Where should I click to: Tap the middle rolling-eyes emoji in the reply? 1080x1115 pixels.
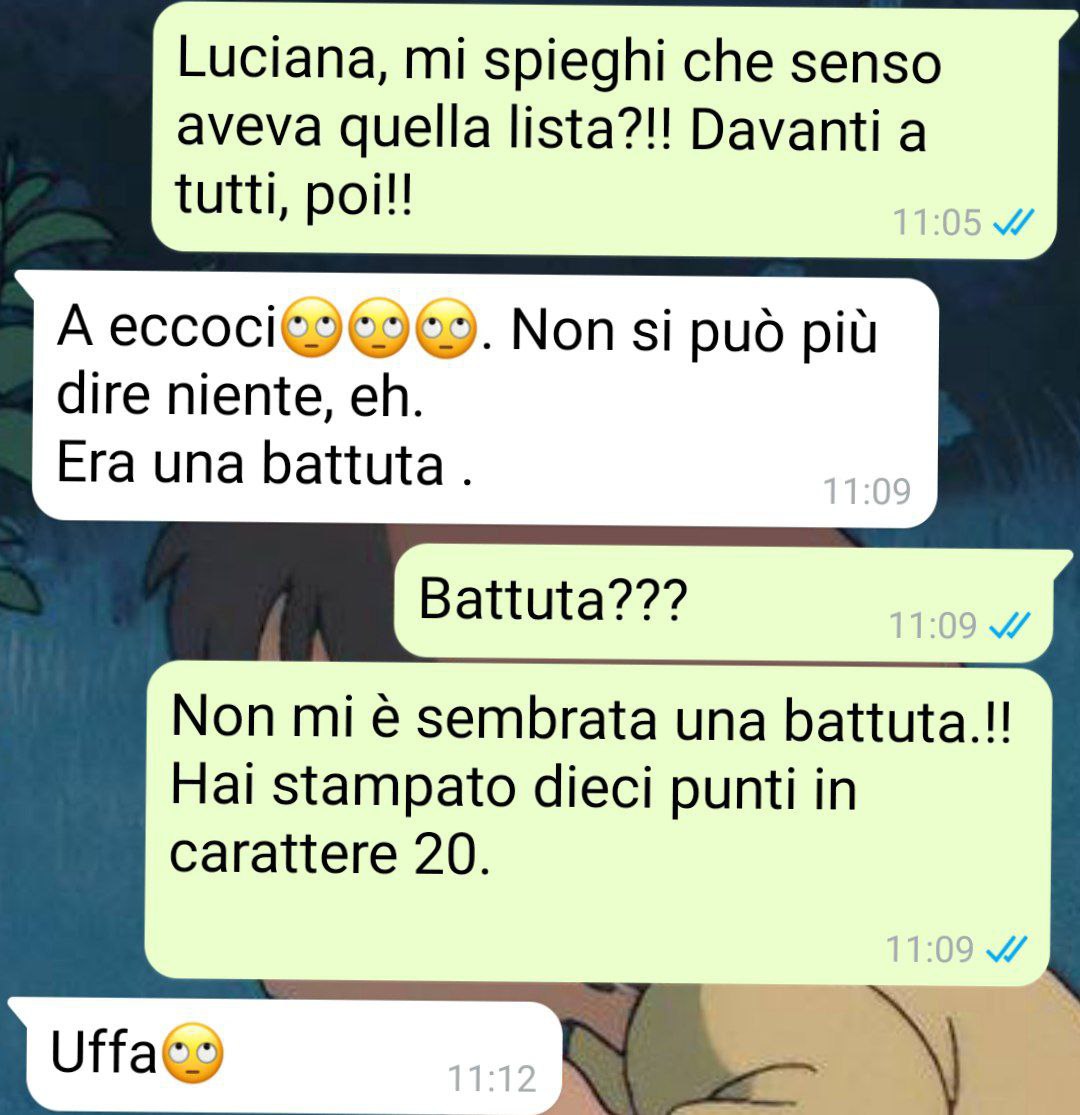point(378,328)
